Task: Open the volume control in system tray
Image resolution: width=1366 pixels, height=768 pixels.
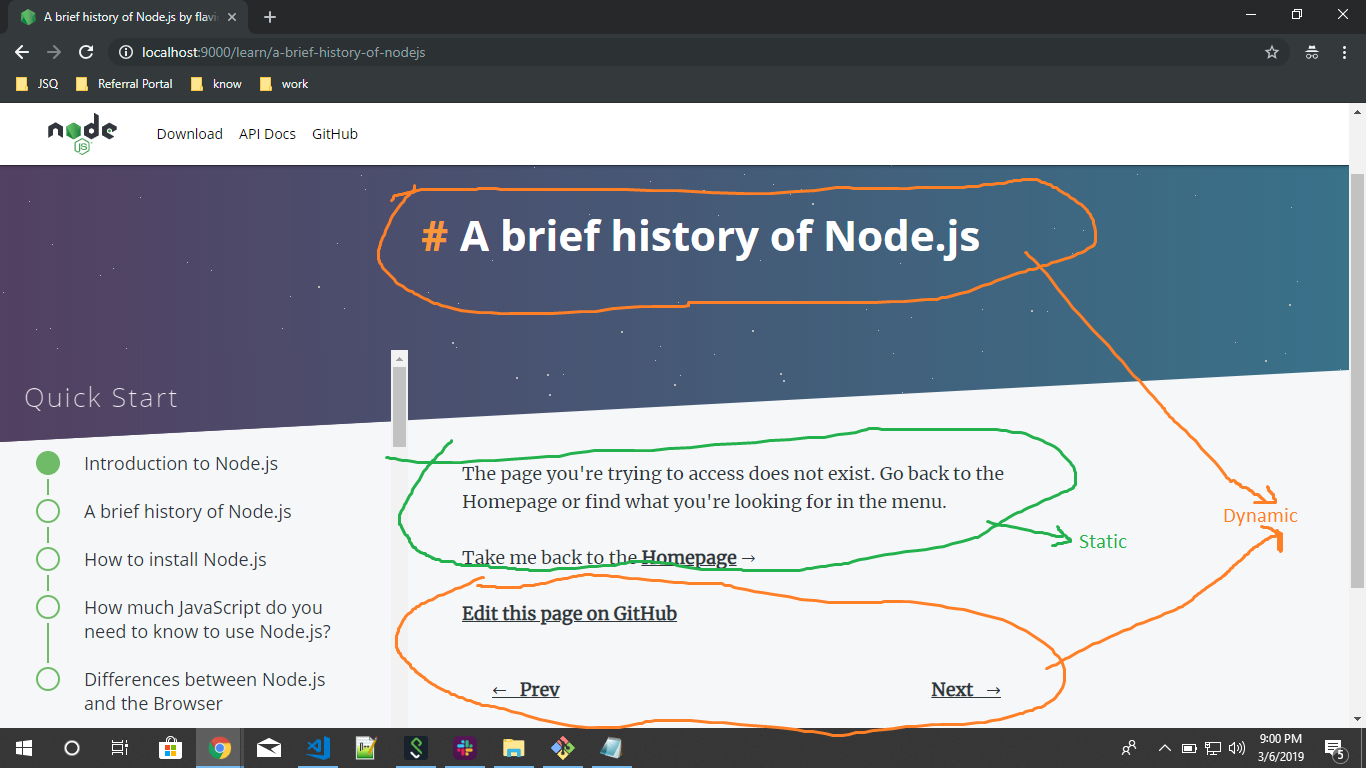Action: pyautogui.click(x=1237, y=748)
